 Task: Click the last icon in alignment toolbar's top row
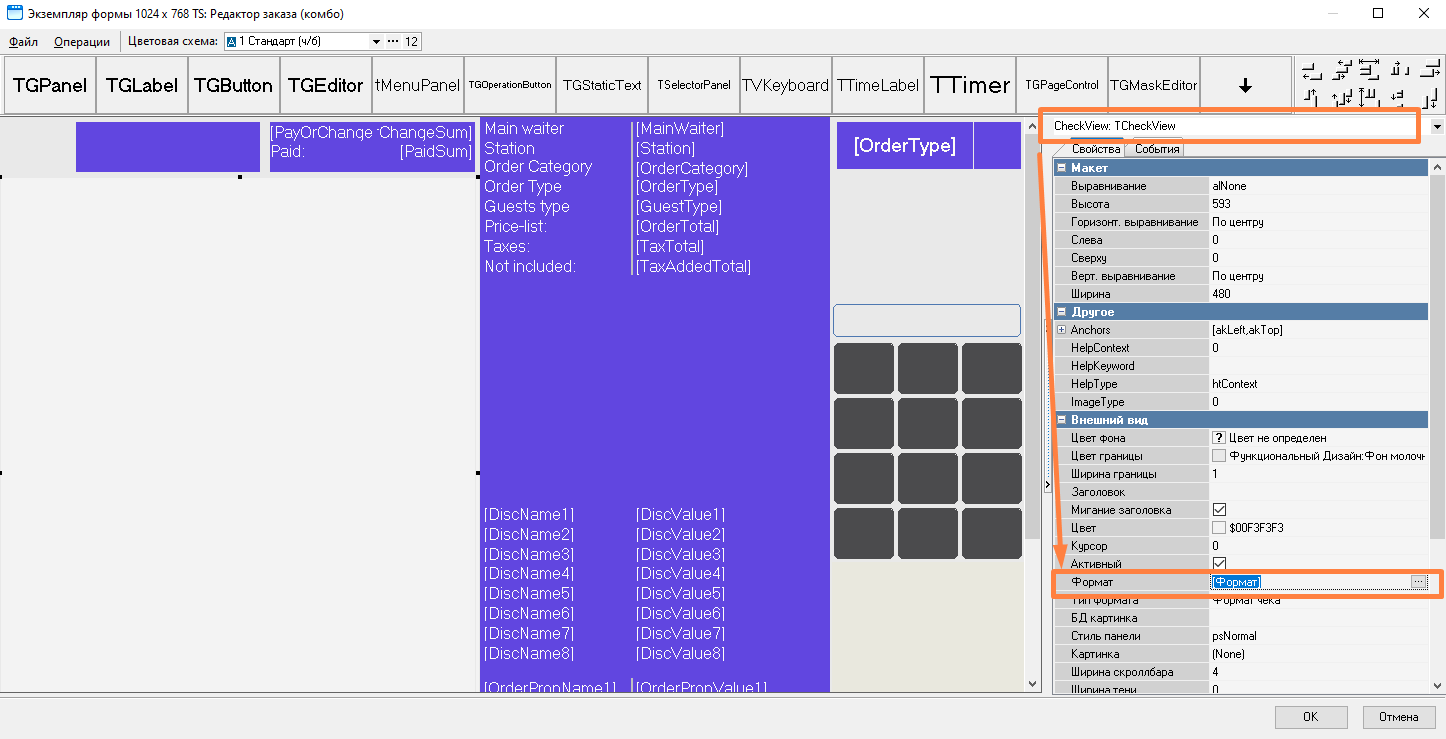click(x=1429, y=69)
